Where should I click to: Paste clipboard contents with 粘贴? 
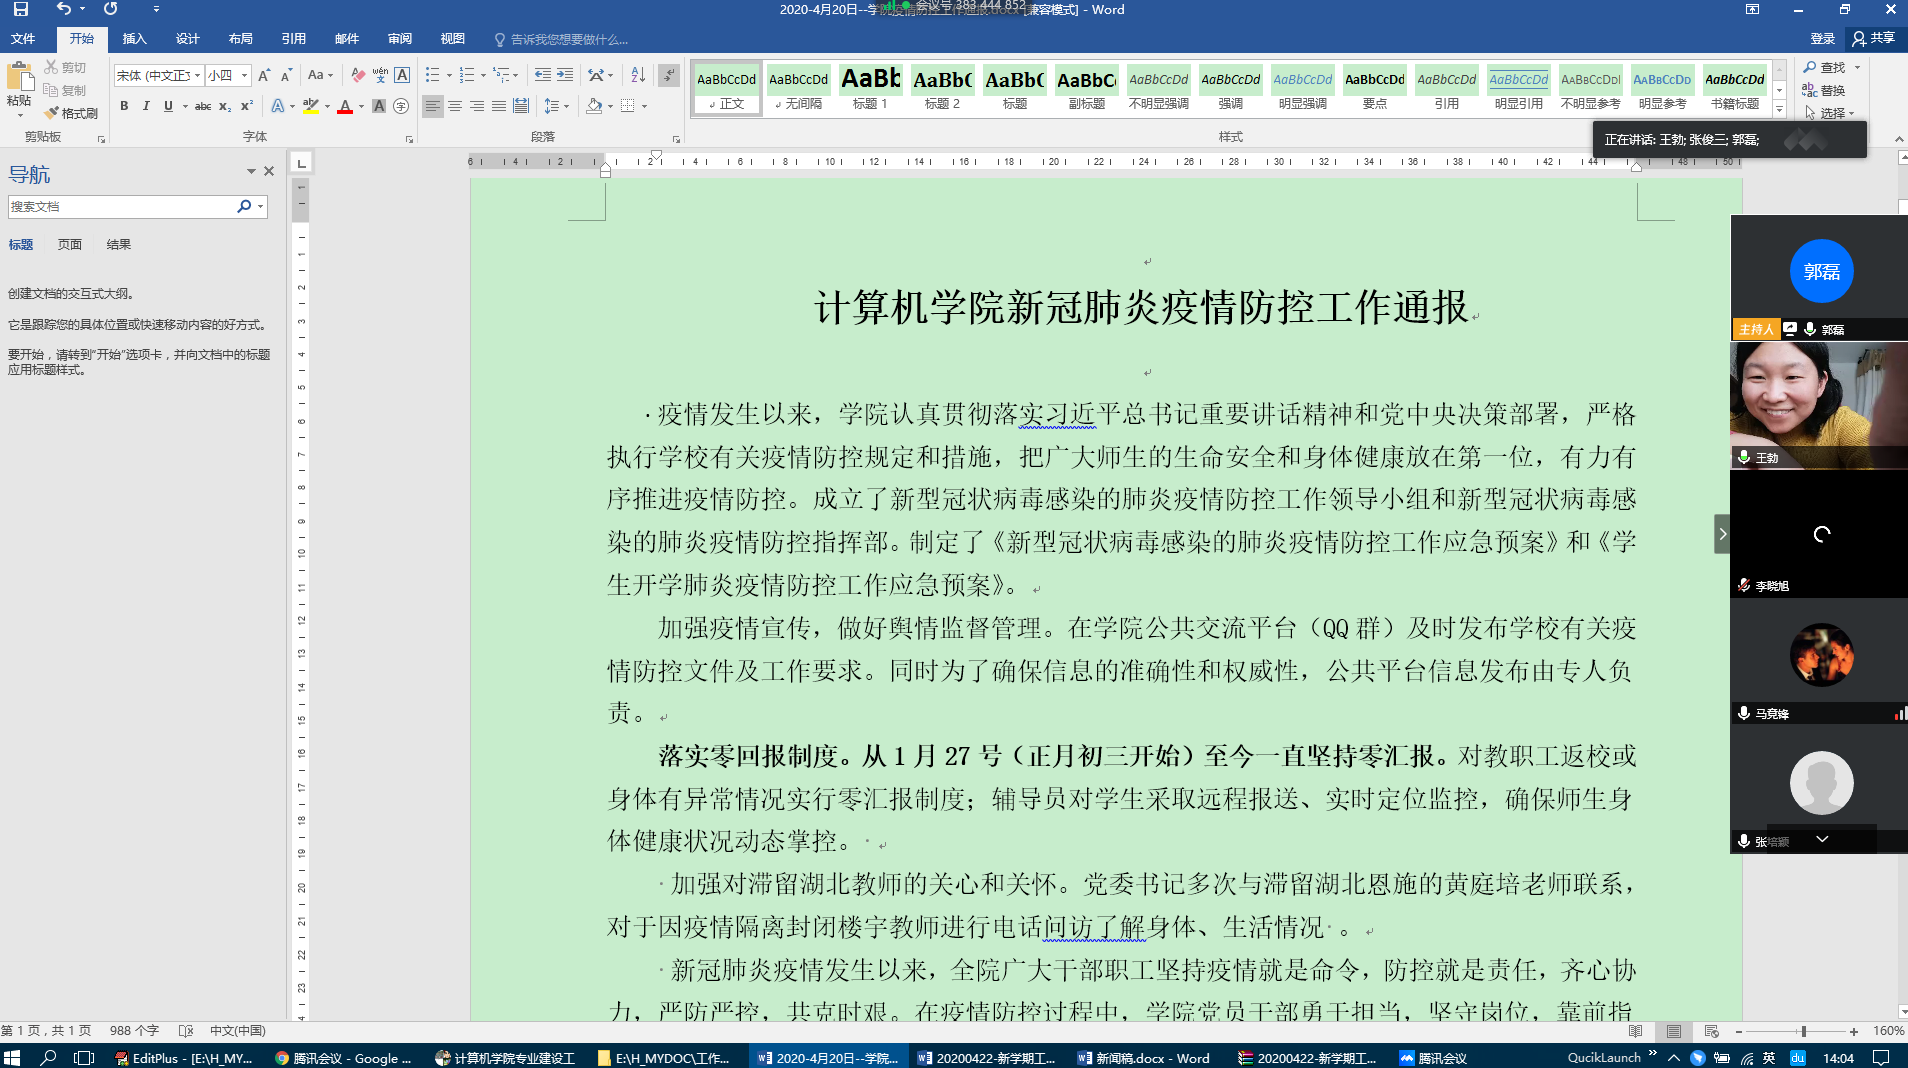pos(19,88)
